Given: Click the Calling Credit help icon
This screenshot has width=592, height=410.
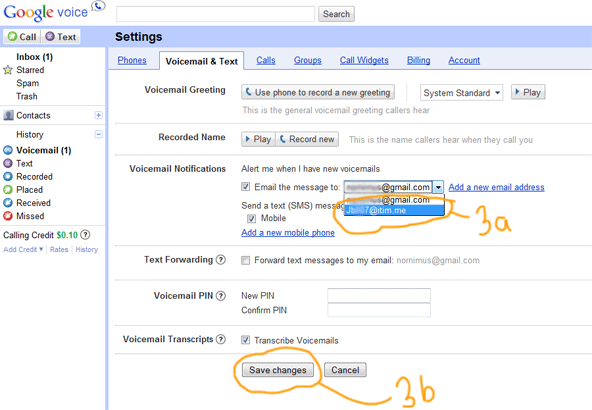Looking at the screenshot, I should coord(86,235).
